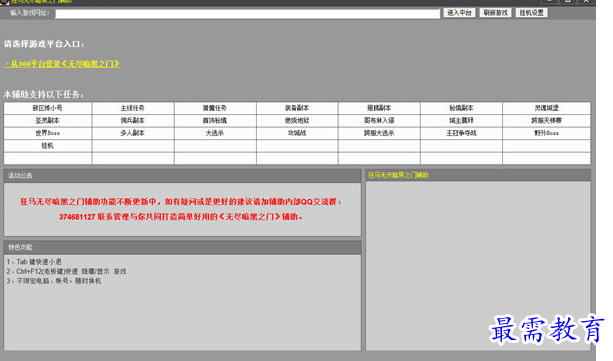This screenshot has height=361, width=613.
Task: Click the game URL input field
Action: pos(247,14)
